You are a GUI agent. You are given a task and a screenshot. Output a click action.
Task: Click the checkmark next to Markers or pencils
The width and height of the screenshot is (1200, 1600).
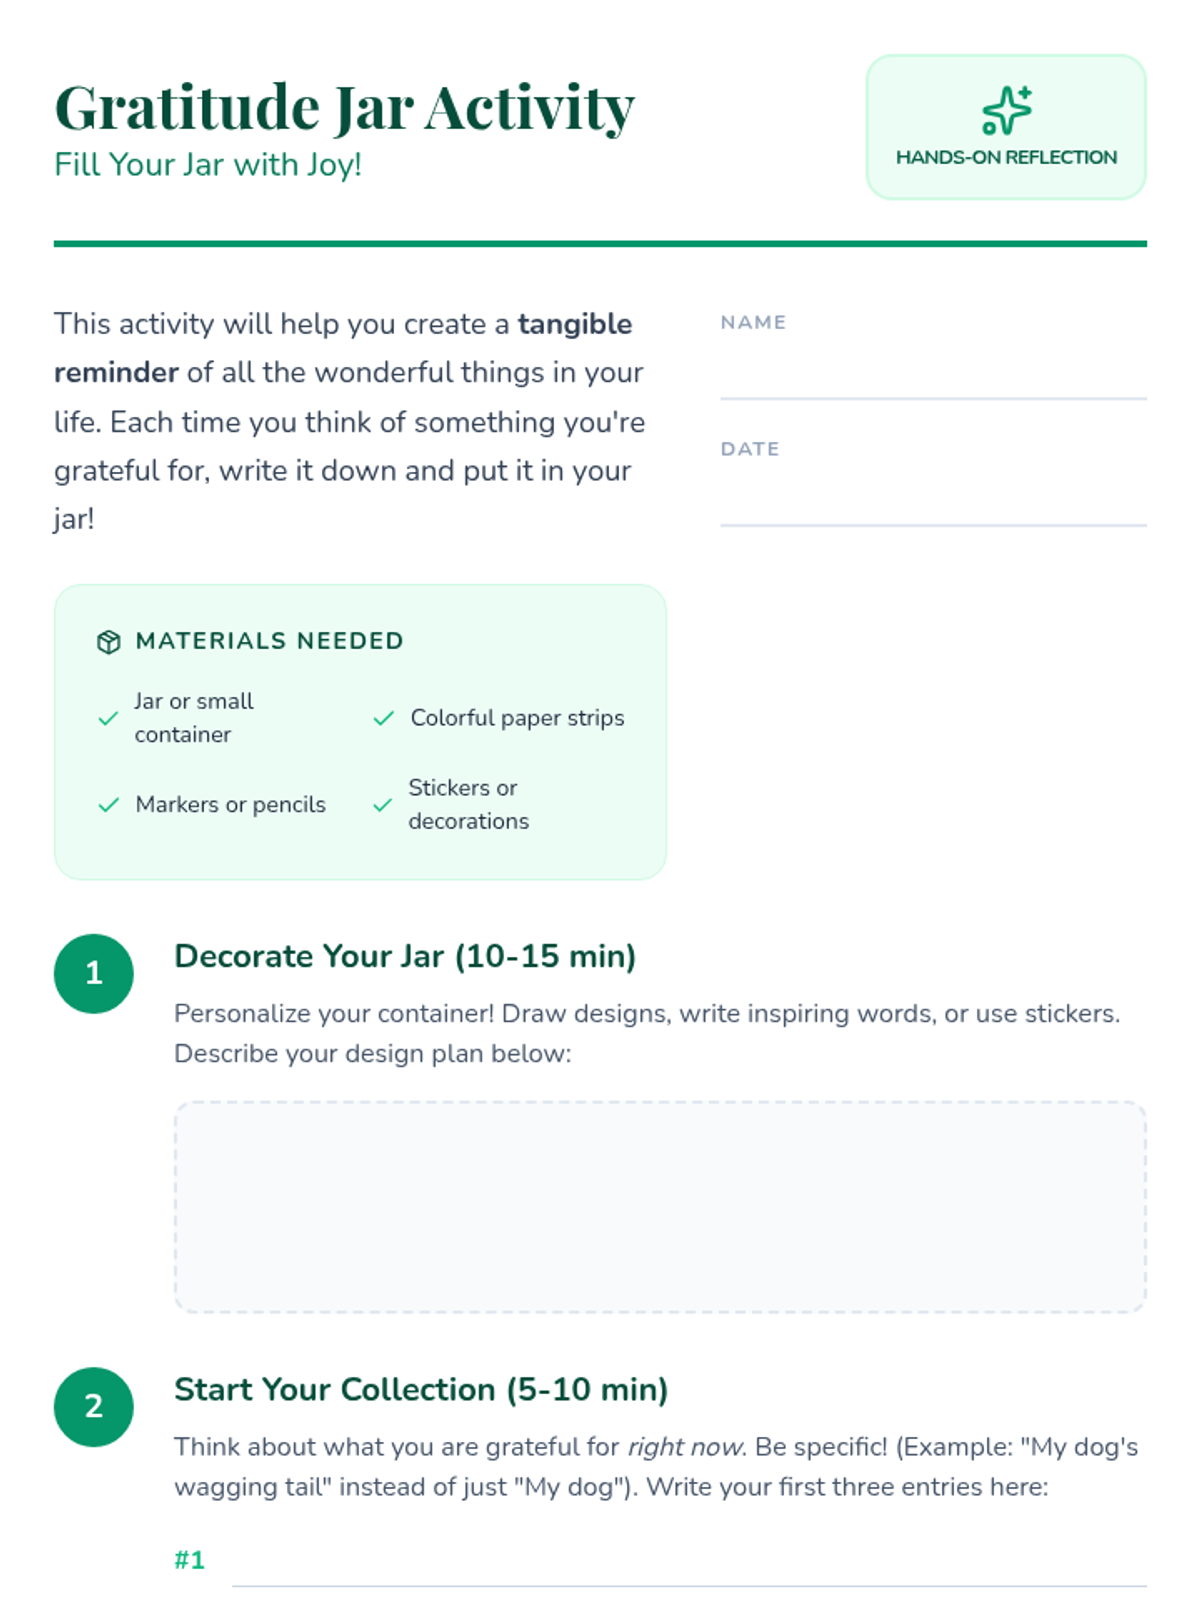108,805
